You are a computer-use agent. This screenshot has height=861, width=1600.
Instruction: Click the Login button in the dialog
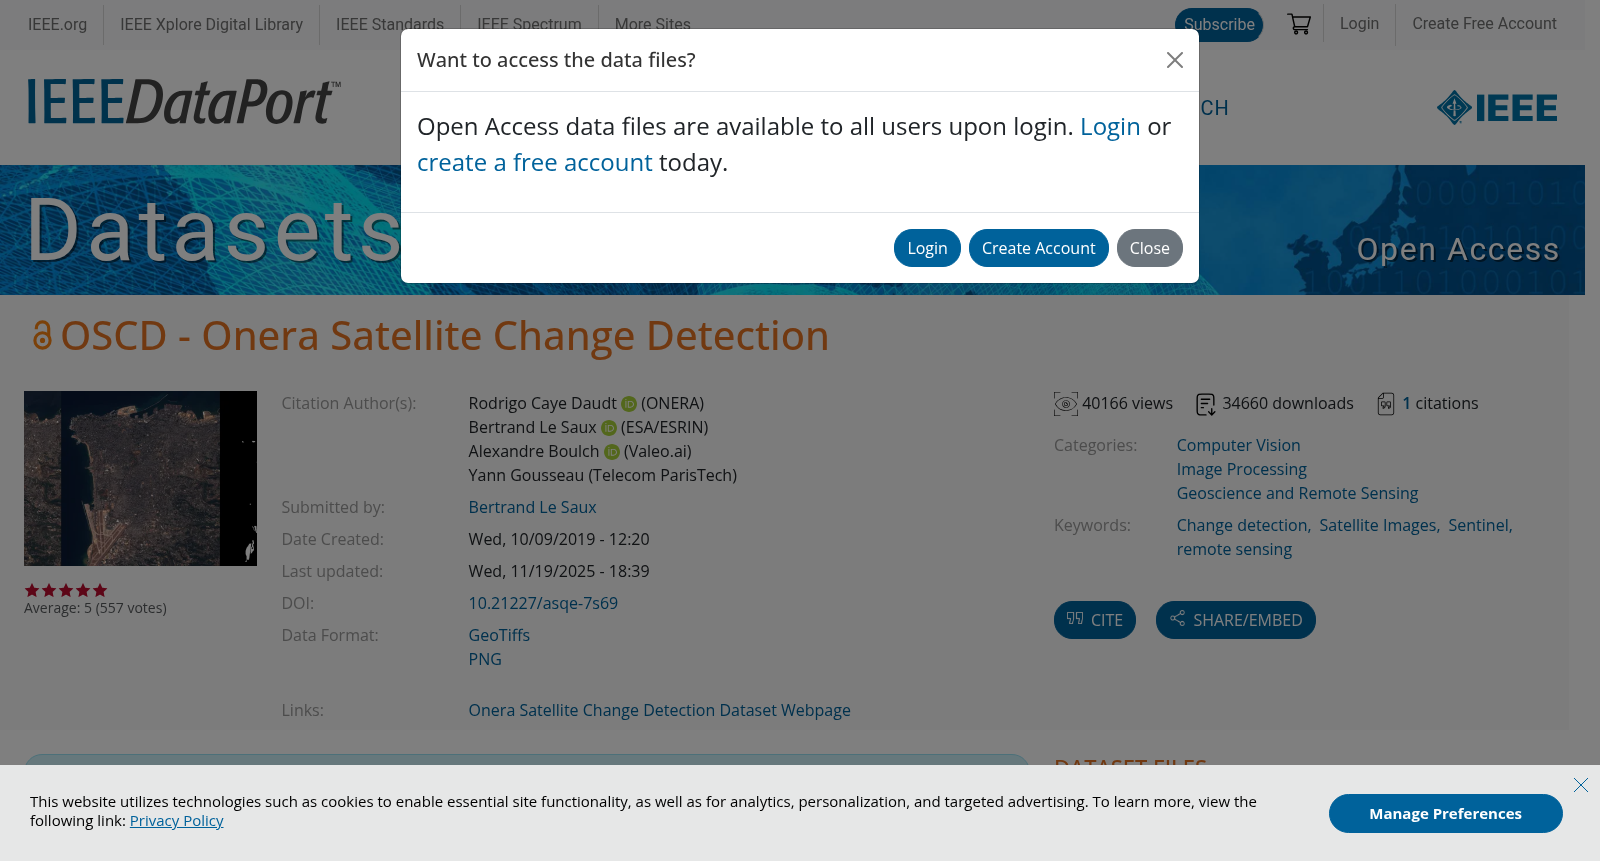pos(927,248)
